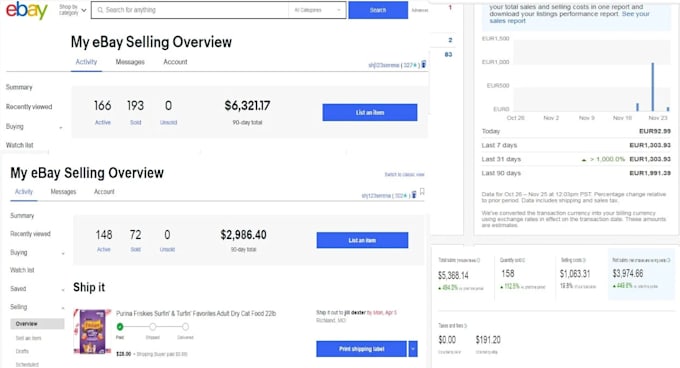The height and width of the screenshot is (368, 680).
Task: Open Summary in the upper sidebar
Action: coord(19,87)
